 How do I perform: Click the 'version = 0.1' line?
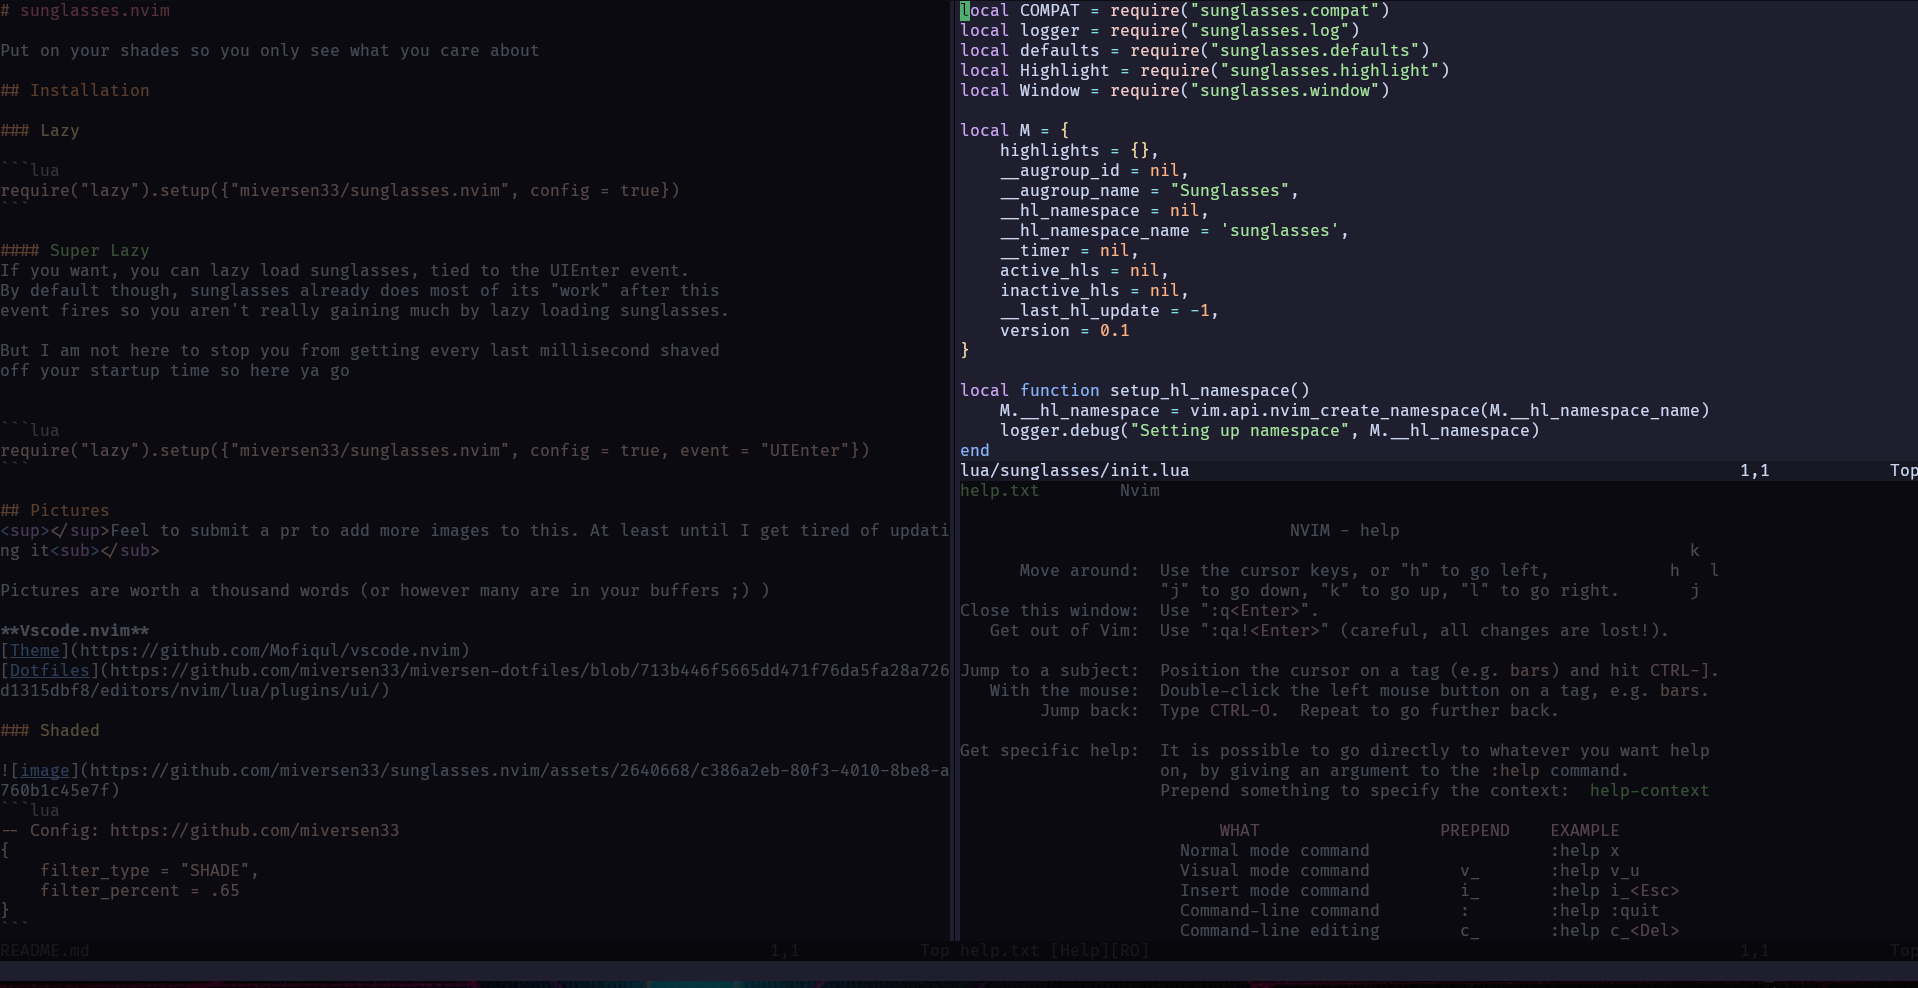[1065, 330]
